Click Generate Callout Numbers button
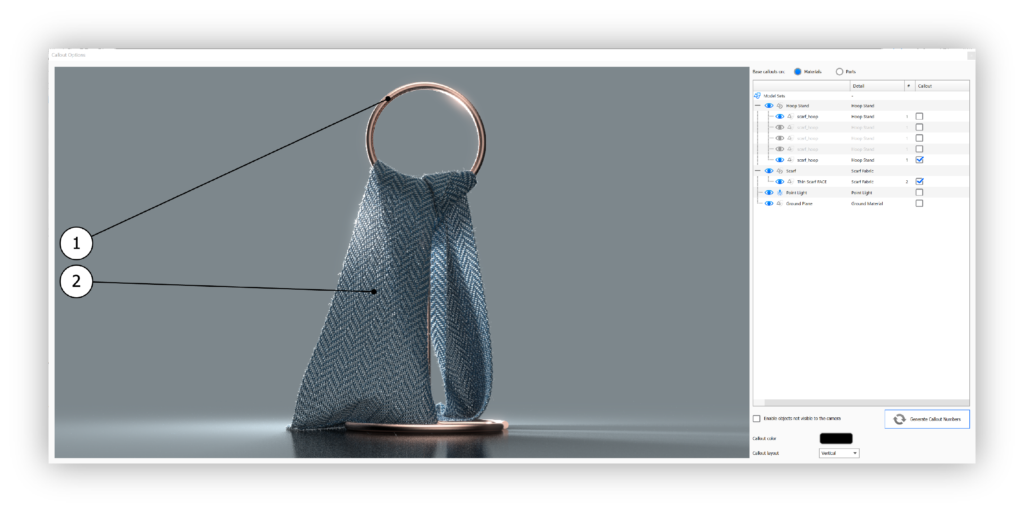Image resolution: width=1024 pixels, height=512 pixels. (926, 419)
